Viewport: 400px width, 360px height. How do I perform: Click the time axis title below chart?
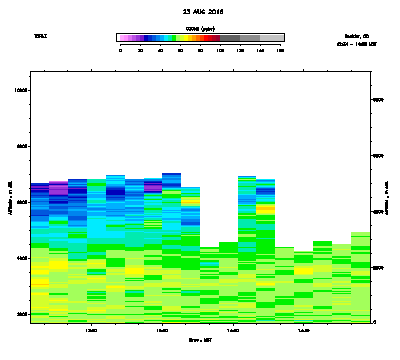pos(200,340)
